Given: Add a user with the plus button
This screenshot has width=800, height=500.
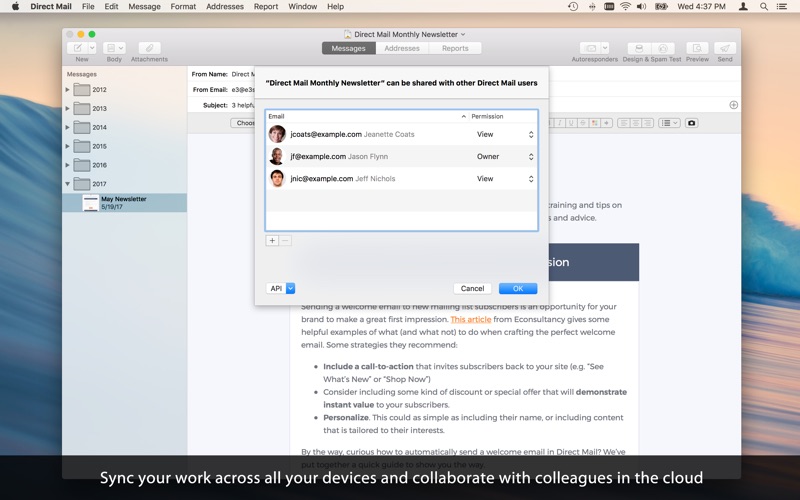Looking at the screenshot, I should (x=272, y=241).
